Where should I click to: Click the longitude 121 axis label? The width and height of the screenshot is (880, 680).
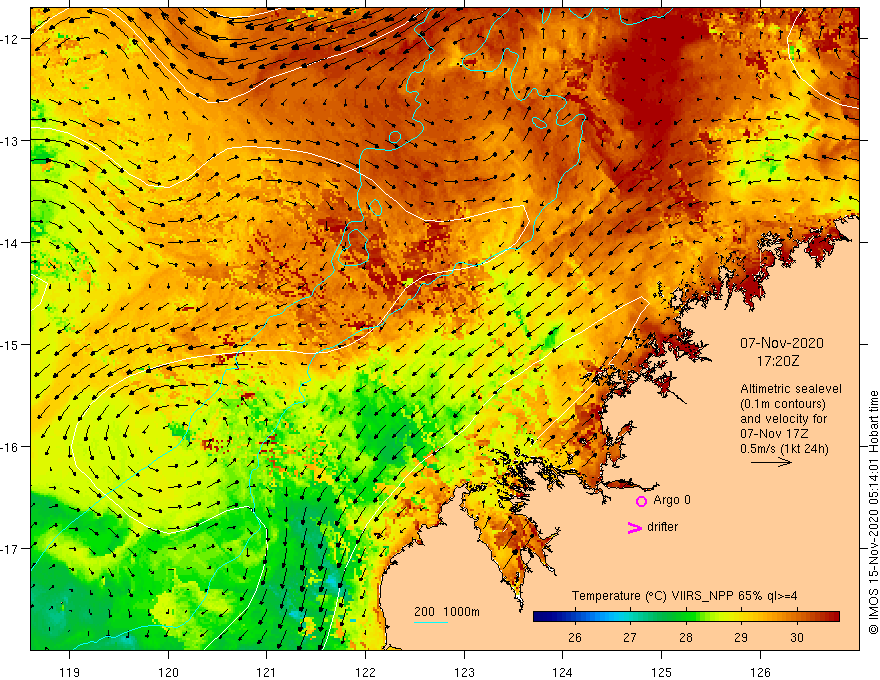pos(266,672)
